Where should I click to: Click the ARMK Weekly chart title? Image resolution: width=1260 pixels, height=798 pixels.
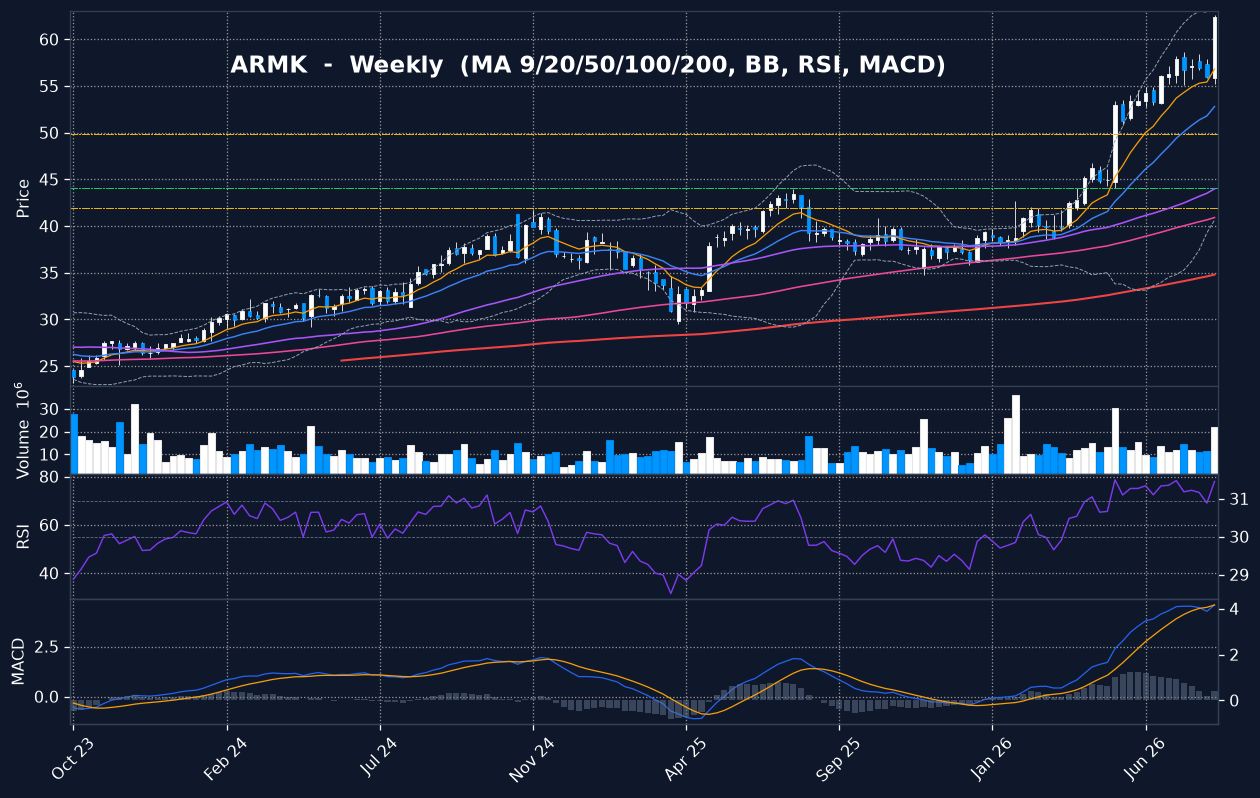coord(588,65)
